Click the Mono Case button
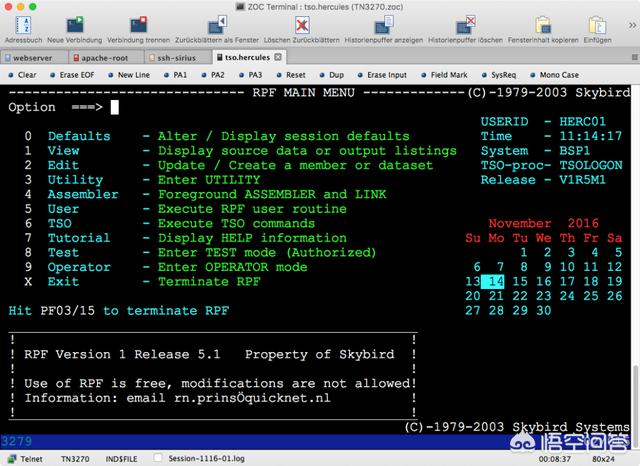 (555, 75)
